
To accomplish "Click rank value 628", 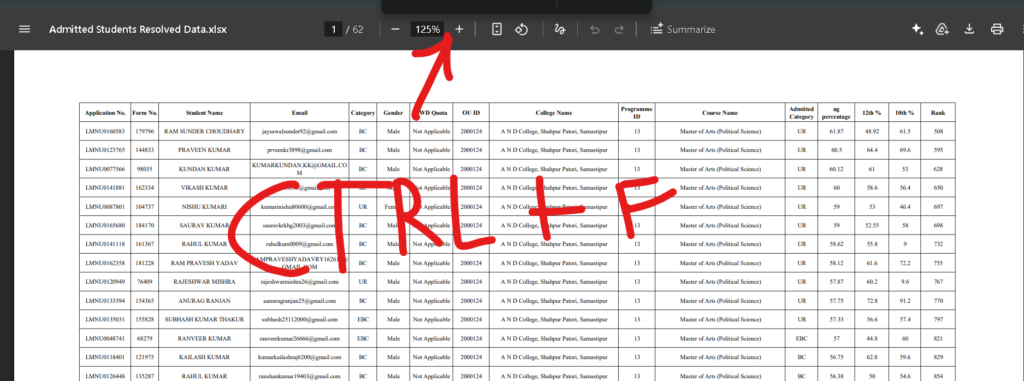I will tap(938, 169).
